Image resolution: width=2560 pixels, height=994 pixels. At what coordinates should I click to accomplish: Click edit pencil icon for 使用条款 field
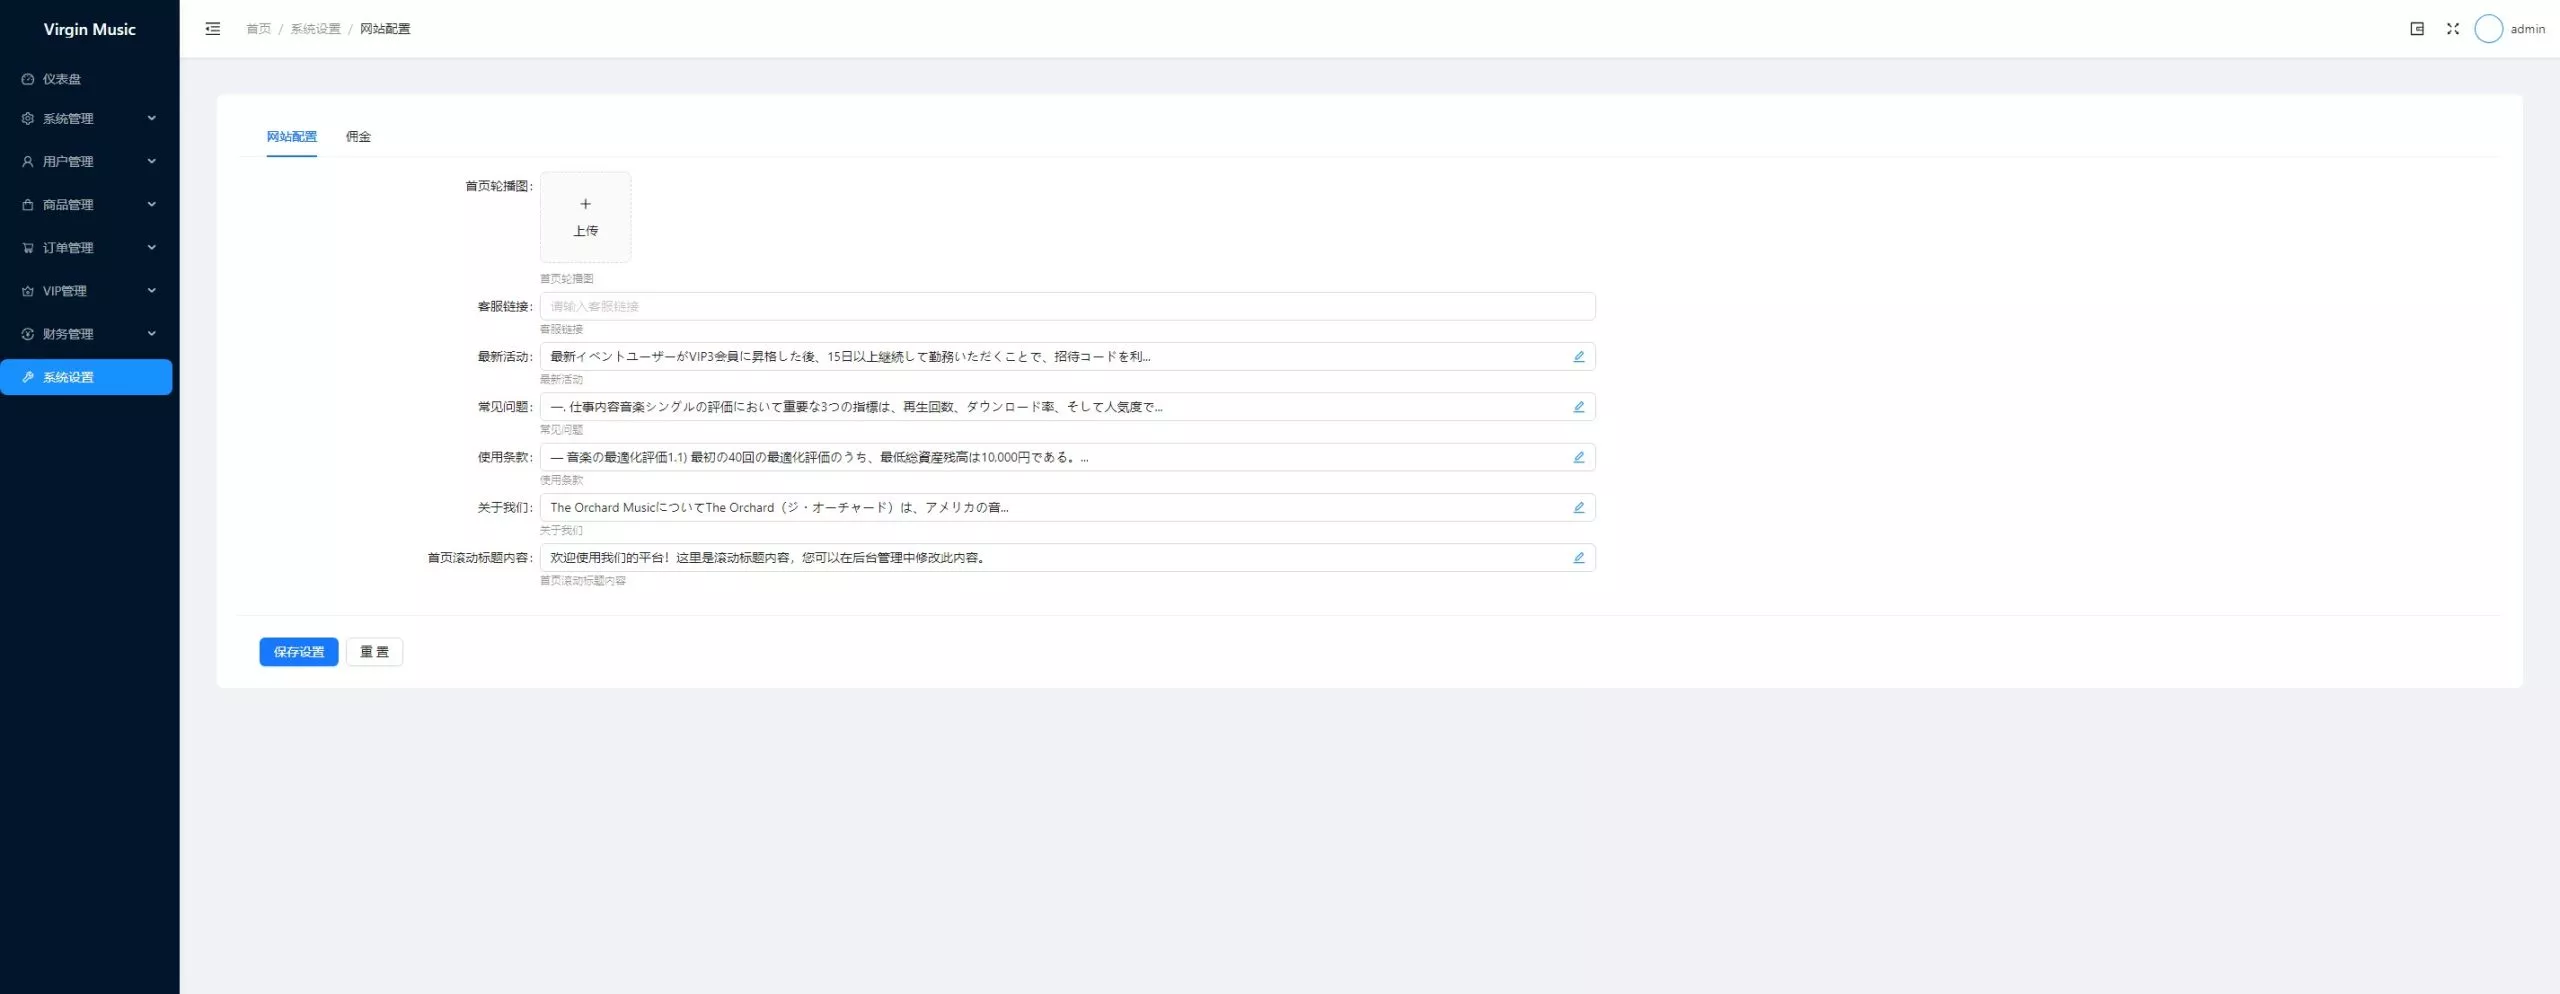(1578, 457)
